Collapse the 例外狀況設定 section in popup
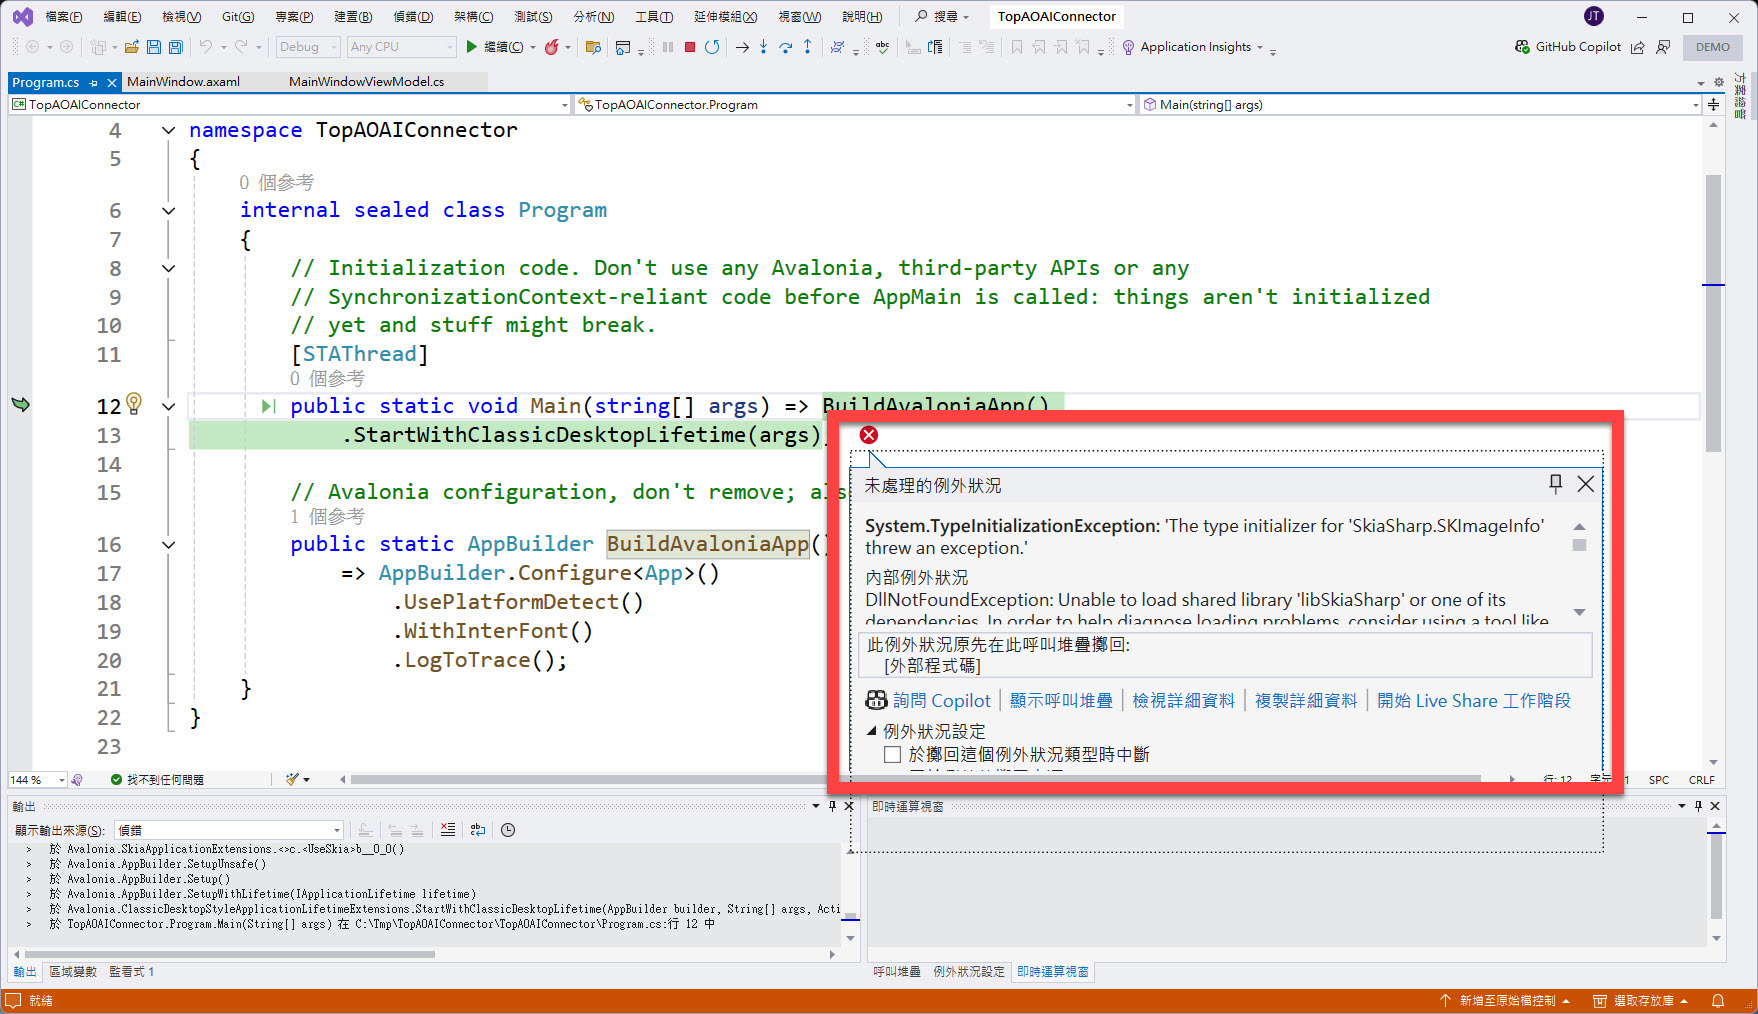This screenshot has width=1758, height=1014. tap(871, 731)
